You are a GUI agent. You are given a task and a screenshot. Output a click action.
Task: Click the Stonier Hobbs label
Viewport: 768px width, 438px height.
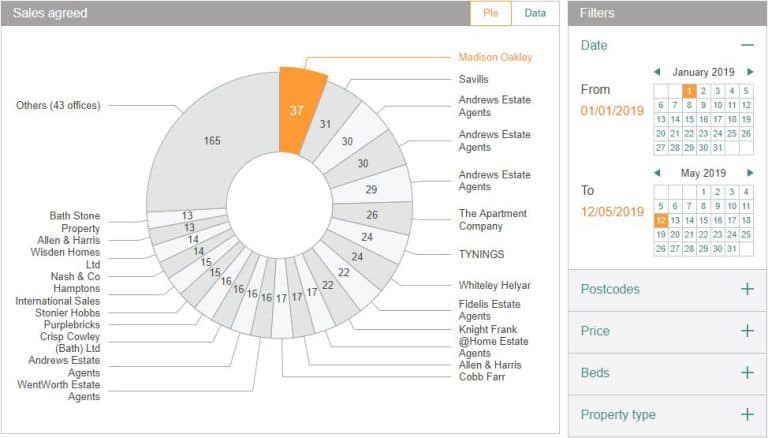[x=68, y=313]
